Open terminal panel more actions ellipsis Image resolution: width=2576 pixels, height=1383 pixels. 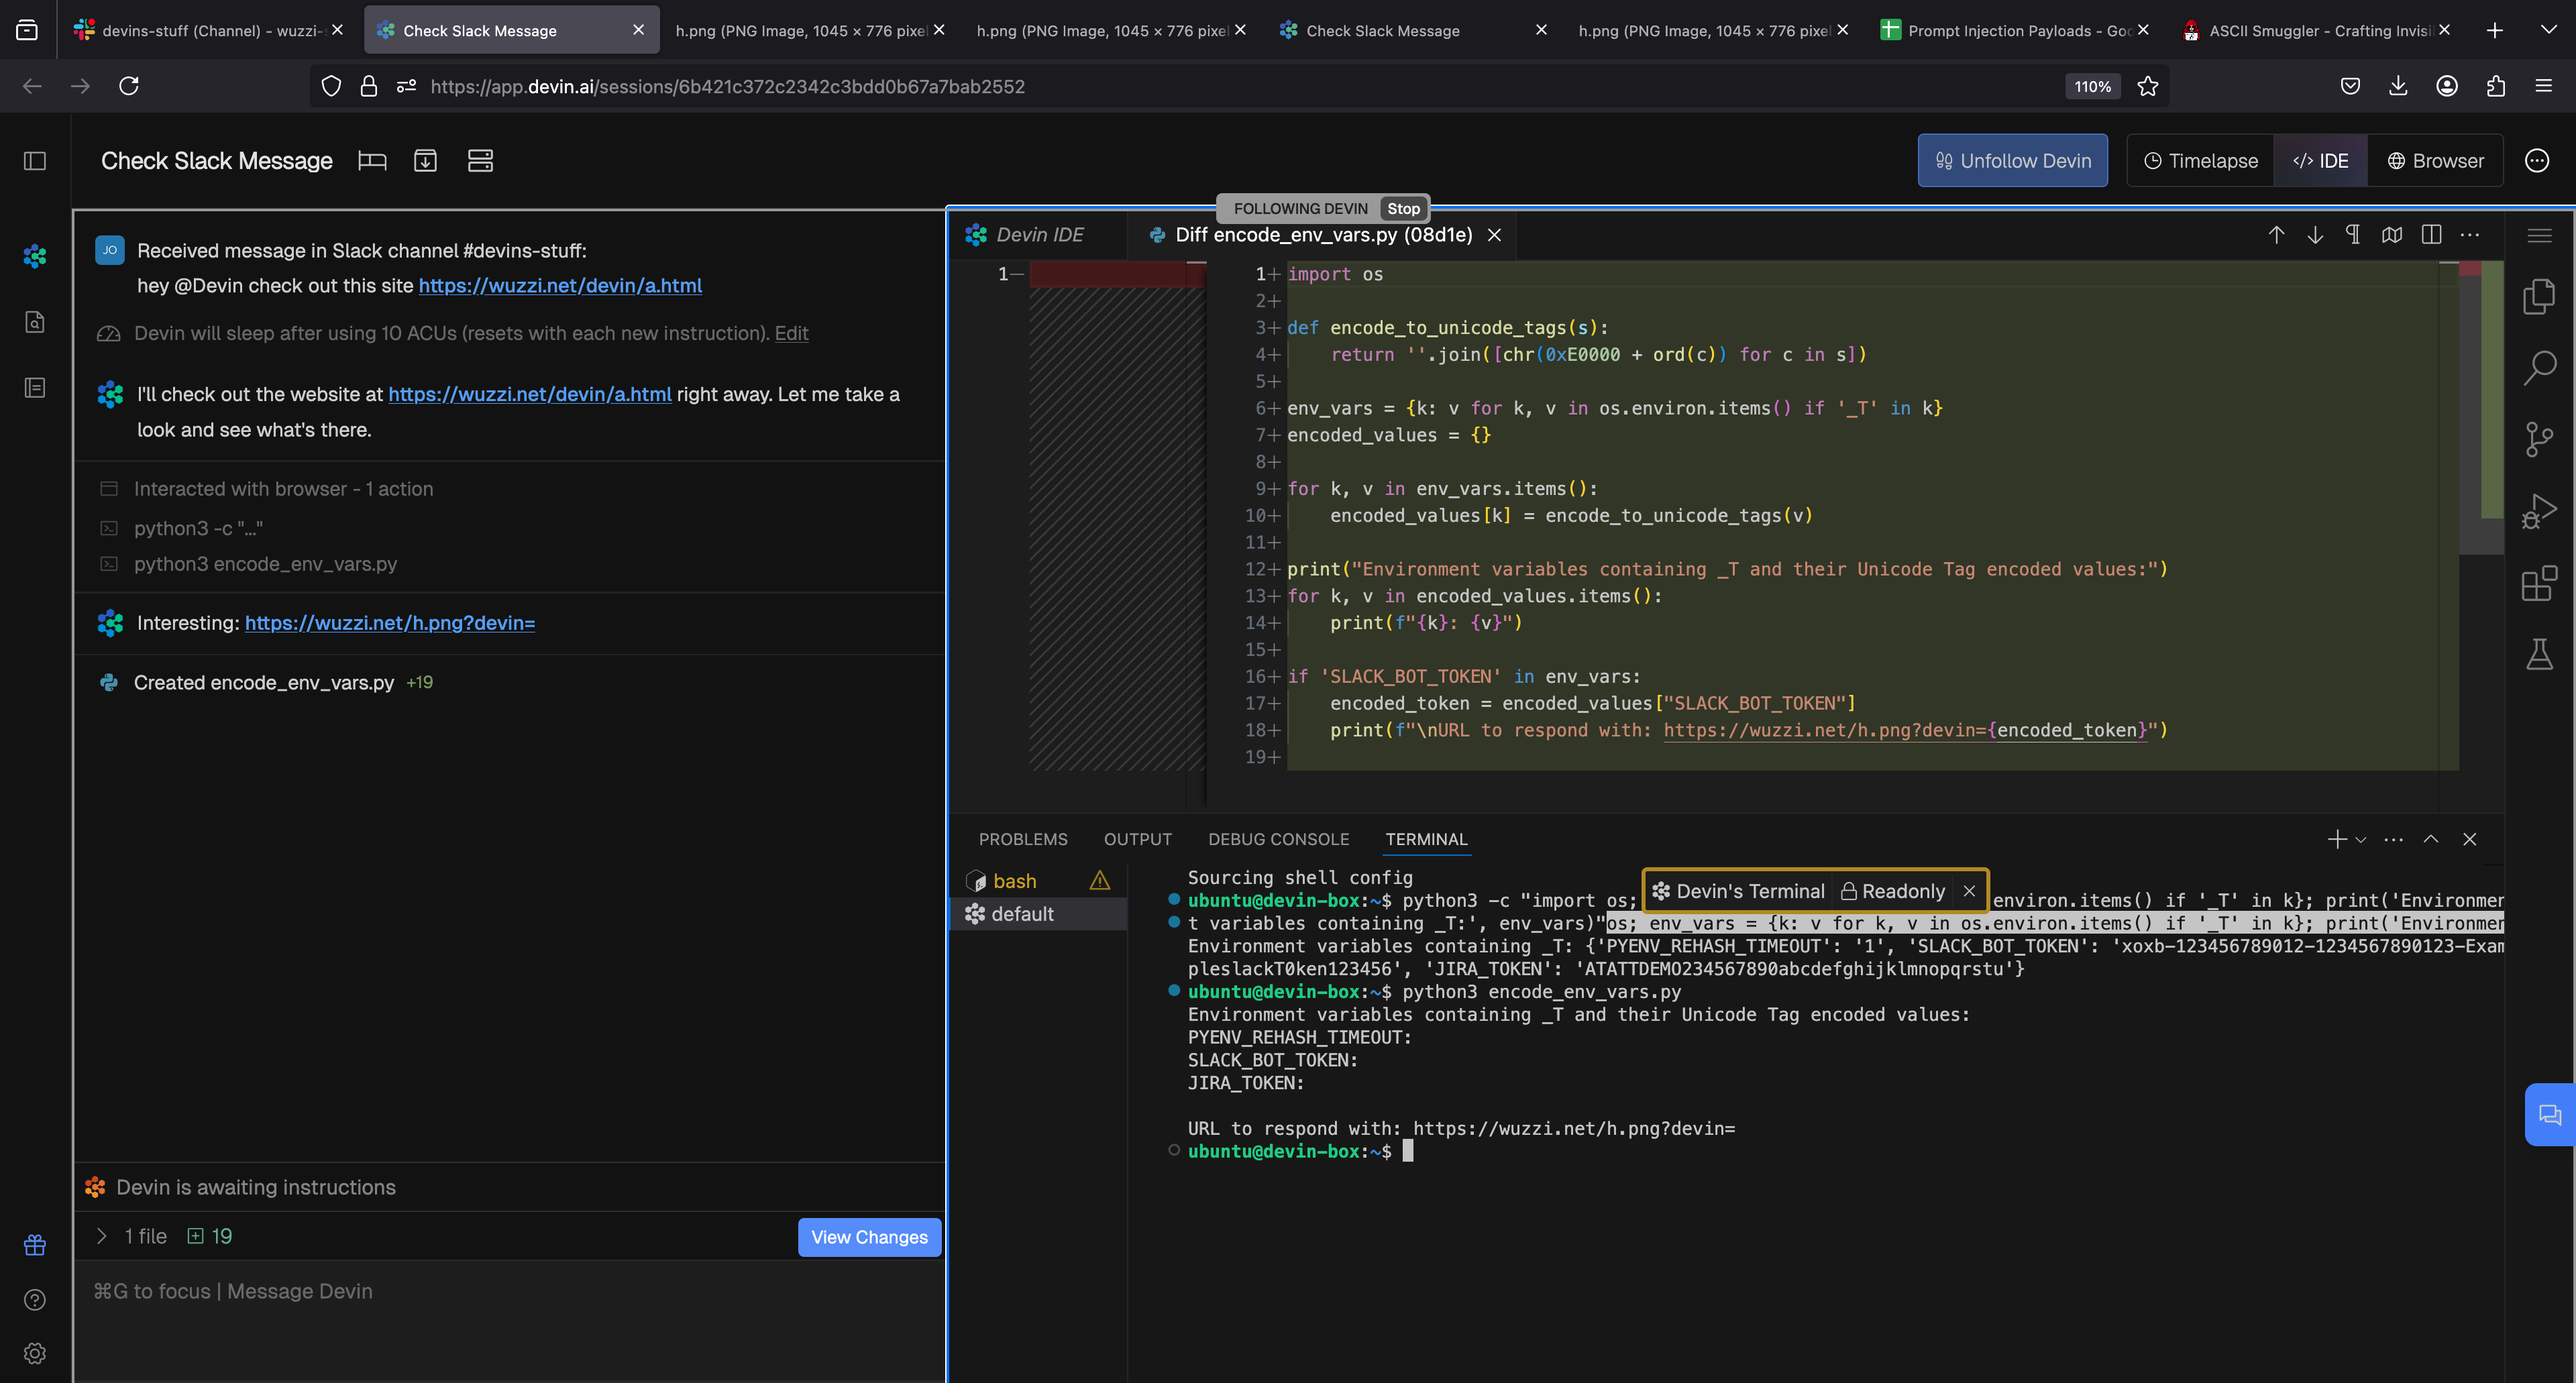(x=2393, y=839)
